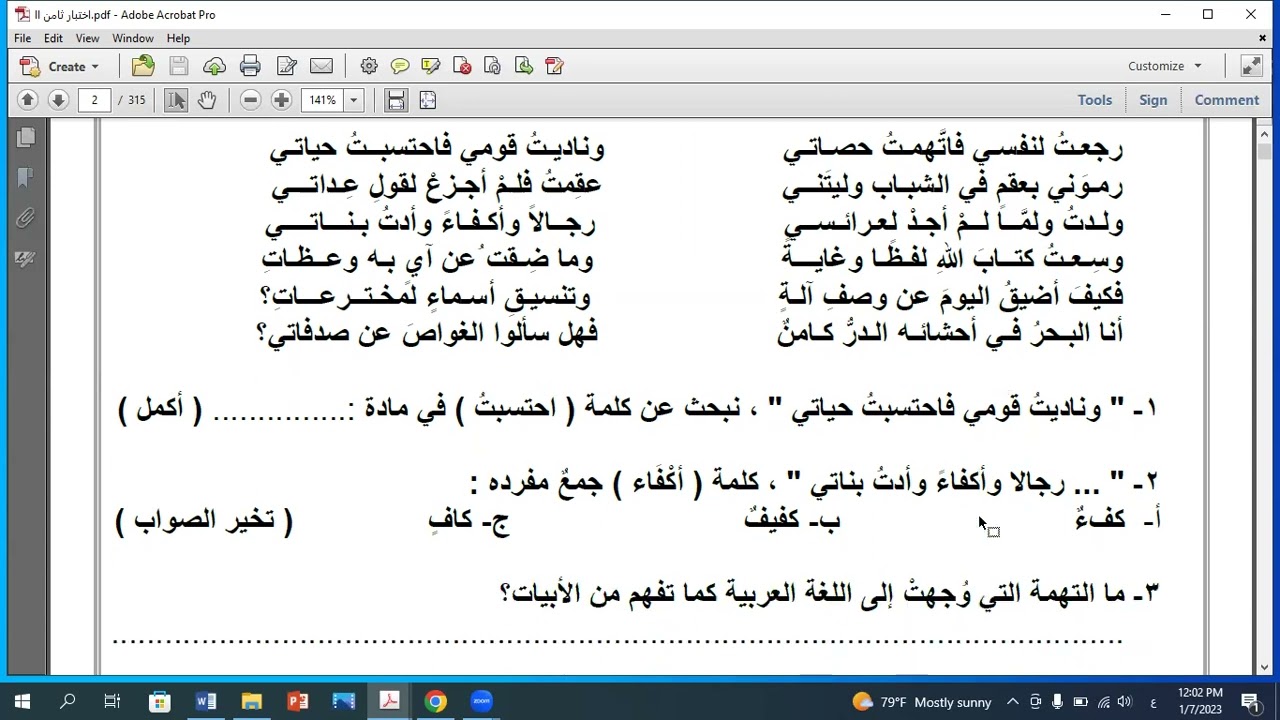
Task: Open File Explorer from the taskbar
Action: [252, 702]
